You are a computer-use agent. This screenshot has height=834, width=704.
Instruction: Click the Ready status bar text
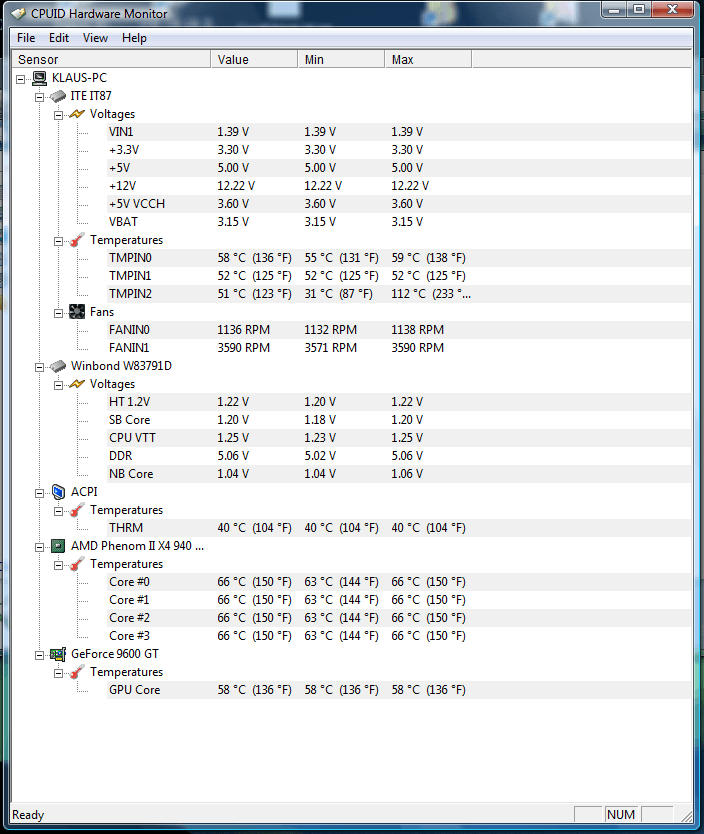[x=28, y=815]
